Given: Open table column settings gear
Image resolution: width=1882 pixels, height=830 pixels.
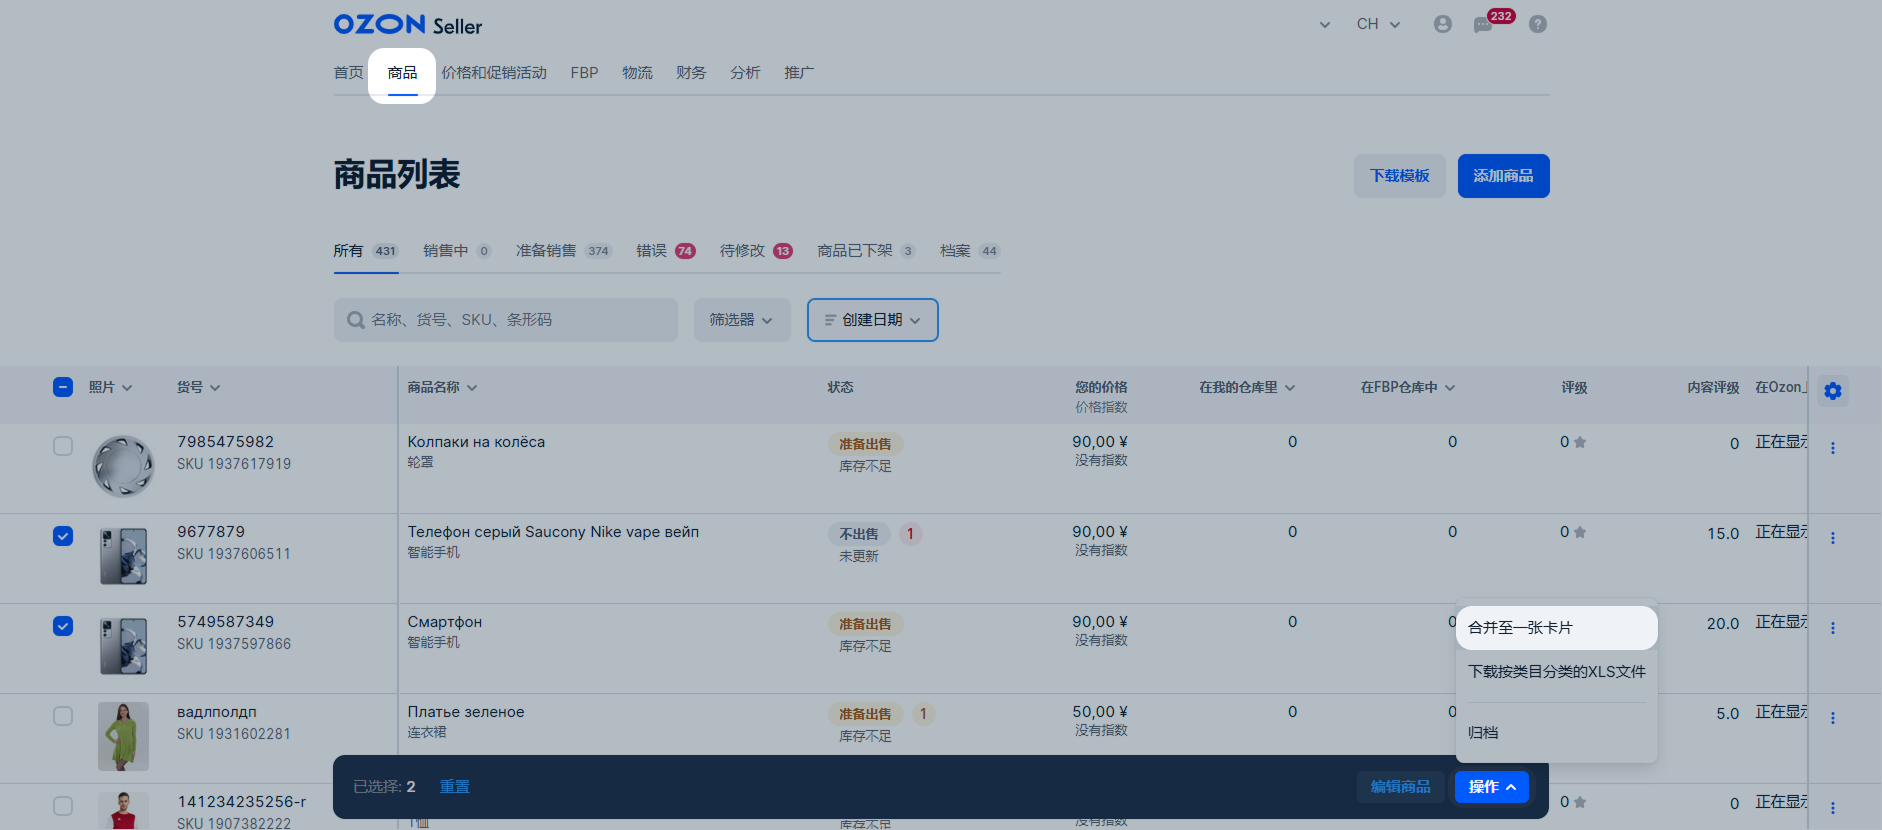Looking at the screenshot, I should [x=1832, y=391].
